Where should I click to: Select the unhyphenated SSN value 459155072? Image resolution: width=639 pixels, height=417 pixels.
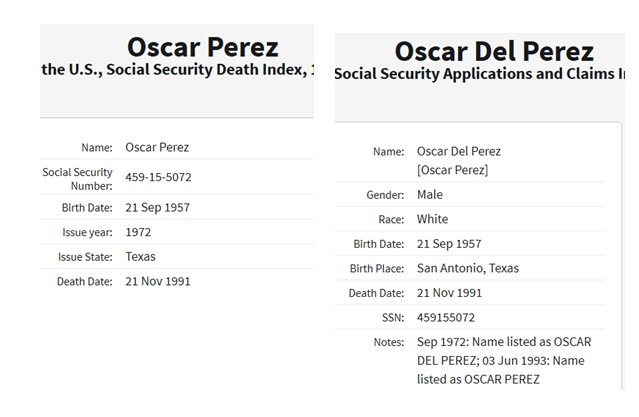click(450, 317)
